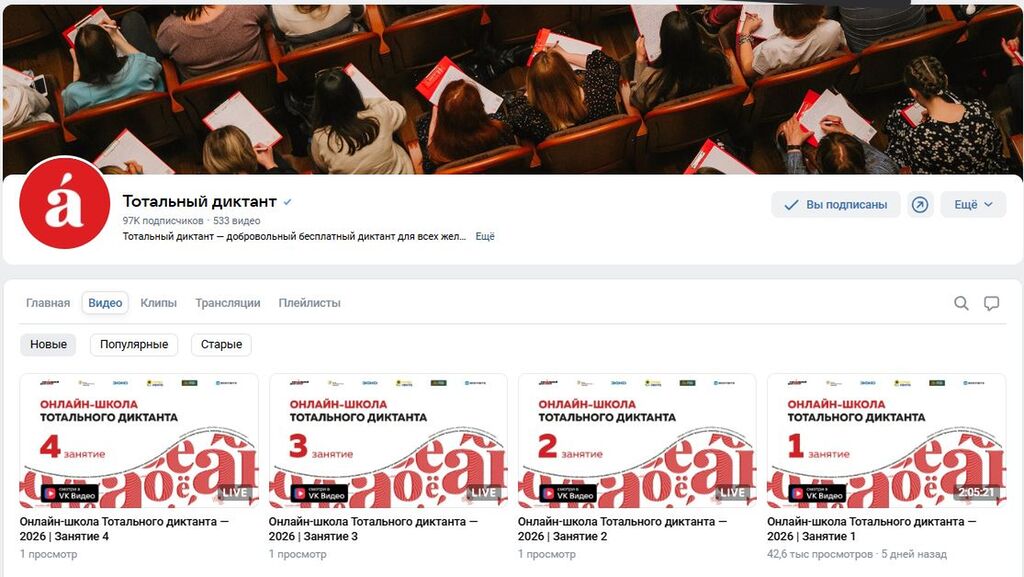
Task: Select the Старые sort filter
Action: click(221, 345)
